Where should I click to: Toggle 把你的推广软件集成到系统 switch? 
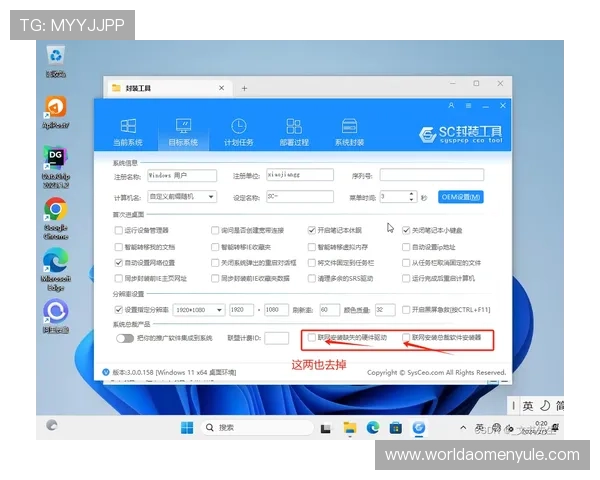click(x=125, y=338)
